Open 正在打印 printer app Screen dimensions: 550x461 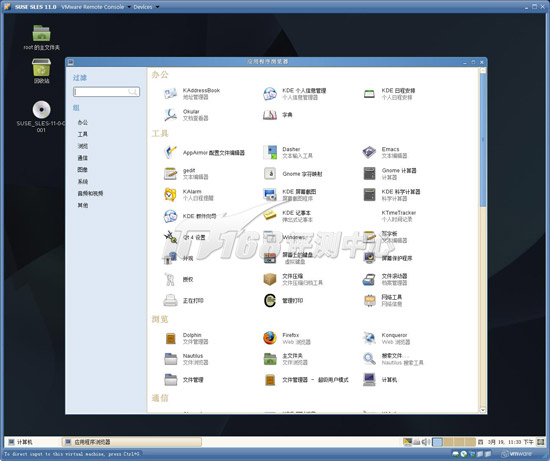[183, 301]
